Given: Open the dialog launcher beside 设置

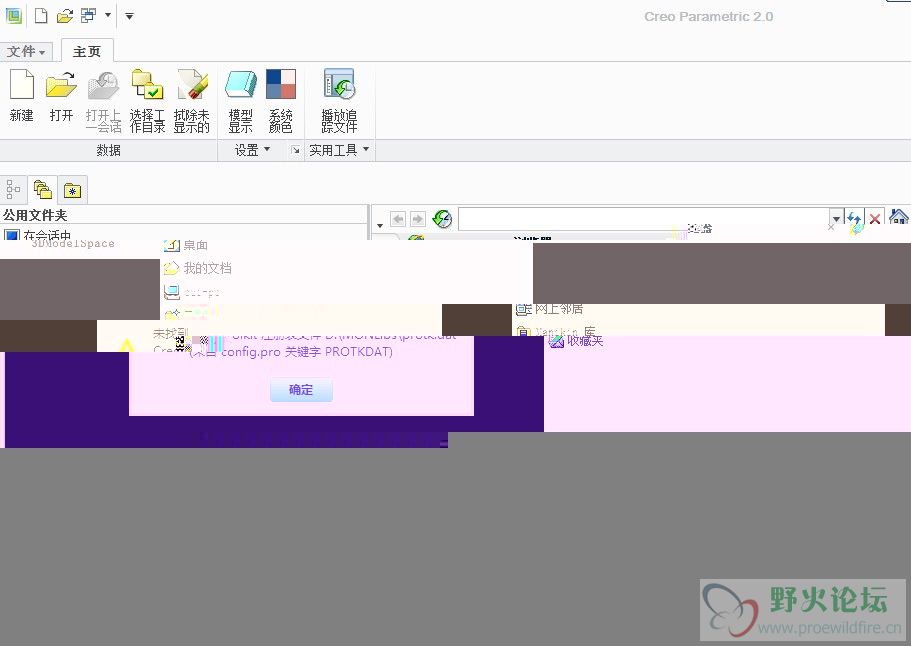Looking at the screenshot, I should point(295,150).
